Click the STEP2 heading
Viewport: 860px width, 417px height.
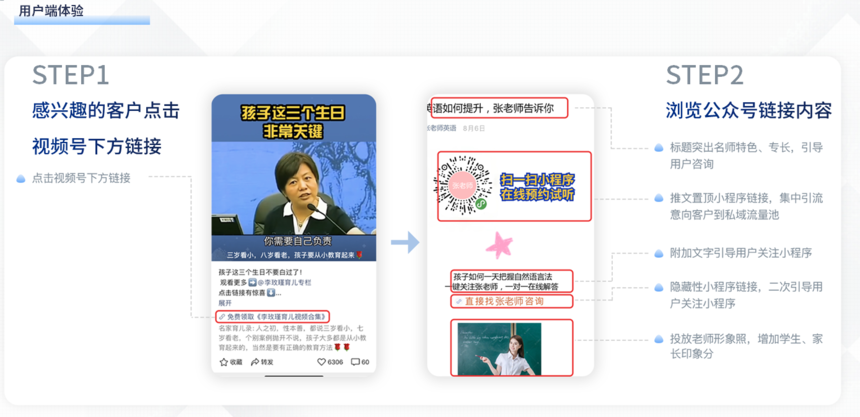704,76
